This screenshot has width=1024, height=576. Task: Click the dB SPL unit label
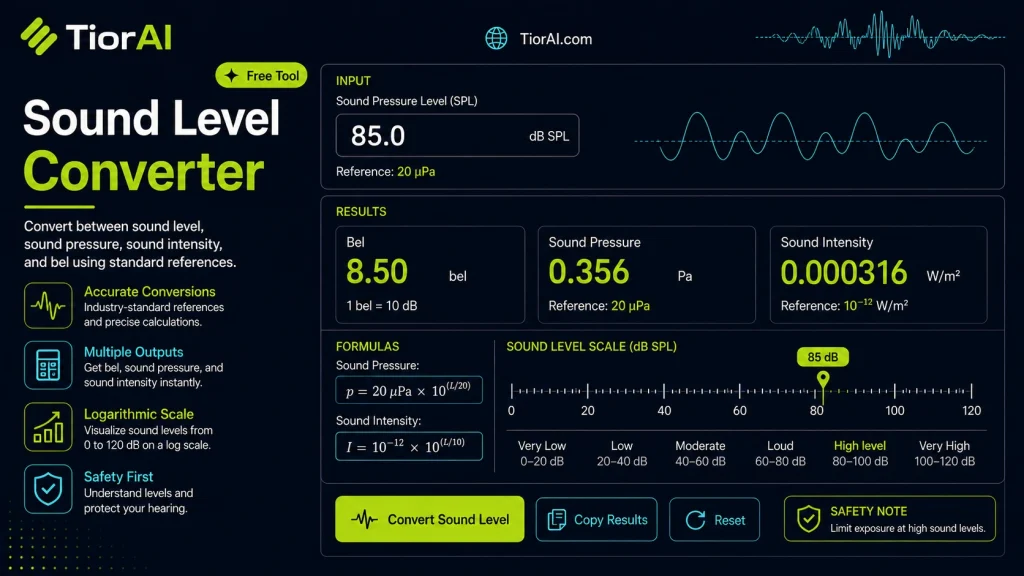pyautogui.click(x=549, y=136)
